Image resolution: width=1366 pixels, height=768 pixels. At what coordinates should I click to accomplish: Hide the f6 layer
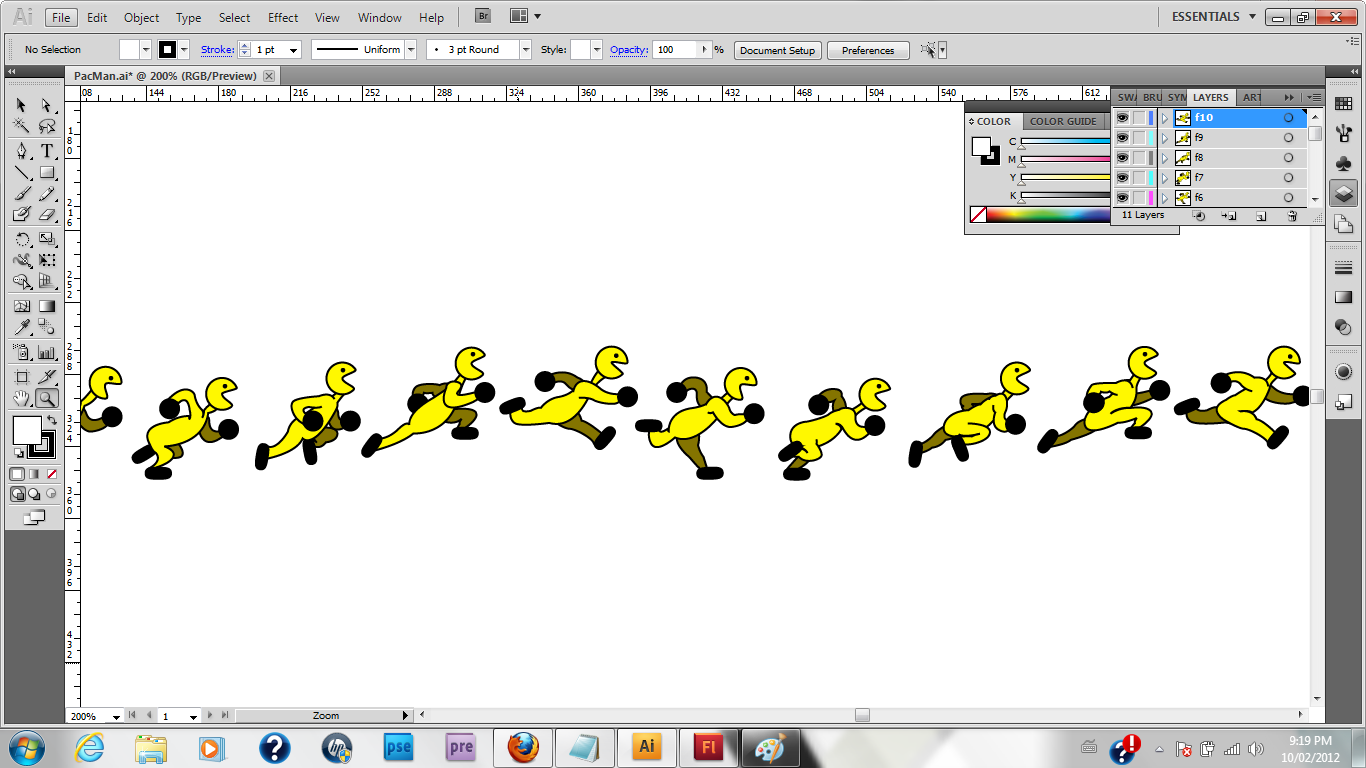(x=1123, y=197)
